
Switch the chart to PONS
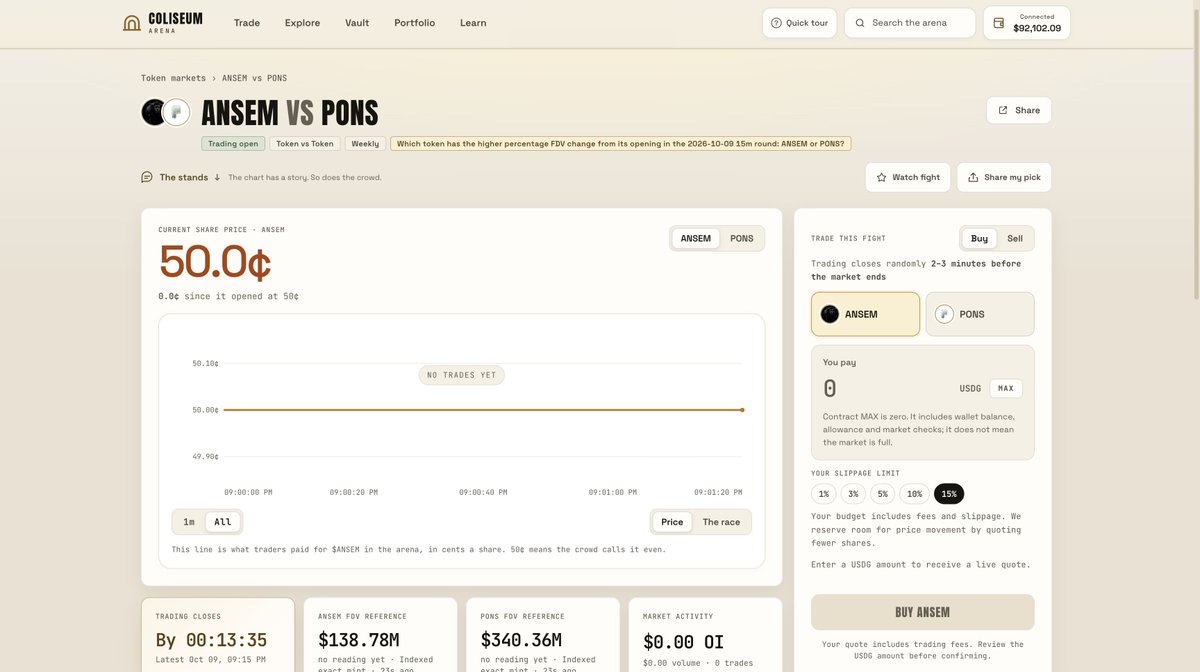point(742,238)
